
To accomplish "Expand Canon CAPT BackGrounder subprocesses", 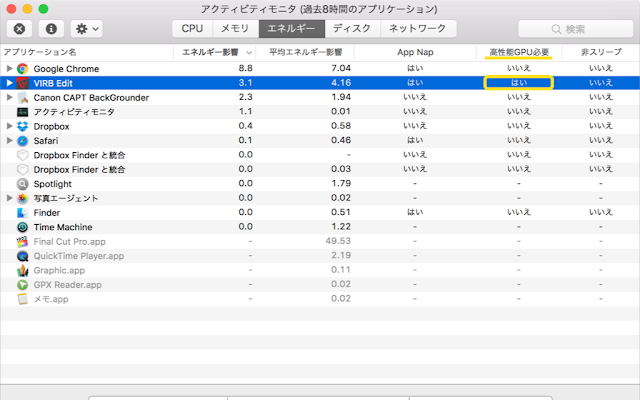I will (x=9, y=97).
